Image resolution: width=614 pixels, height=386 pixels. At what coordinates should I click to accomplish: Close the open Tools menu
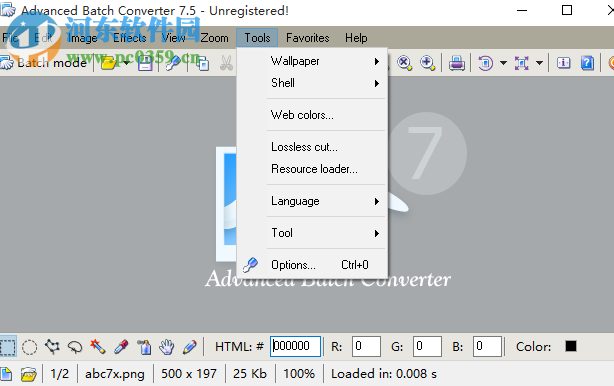257,38
